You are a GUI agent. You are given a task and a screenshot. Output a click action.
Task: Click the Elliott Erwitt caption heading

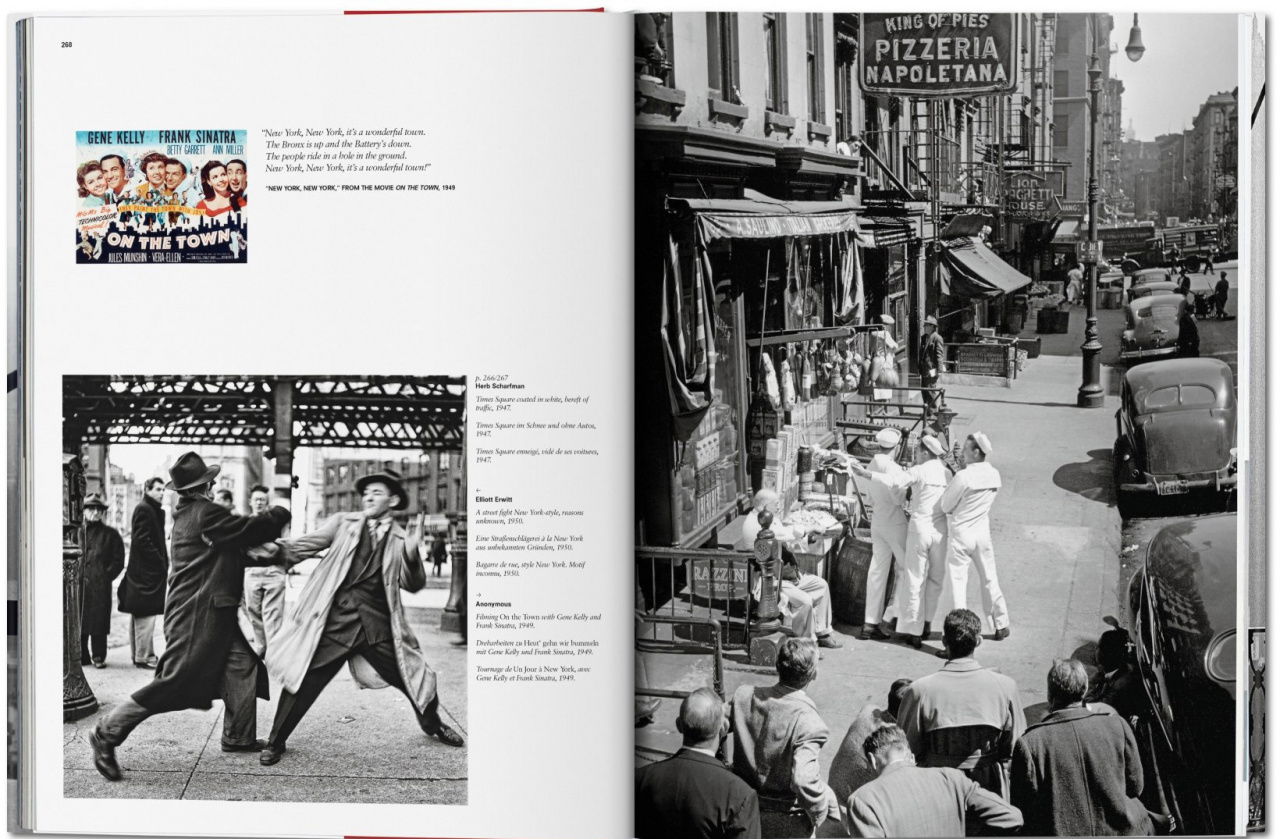click(x=496, y=498)
